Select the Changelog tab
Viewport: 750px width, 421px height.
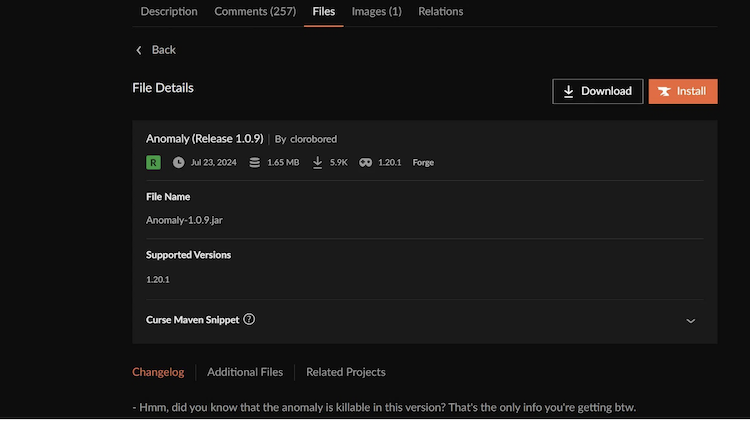pos(158,372)
